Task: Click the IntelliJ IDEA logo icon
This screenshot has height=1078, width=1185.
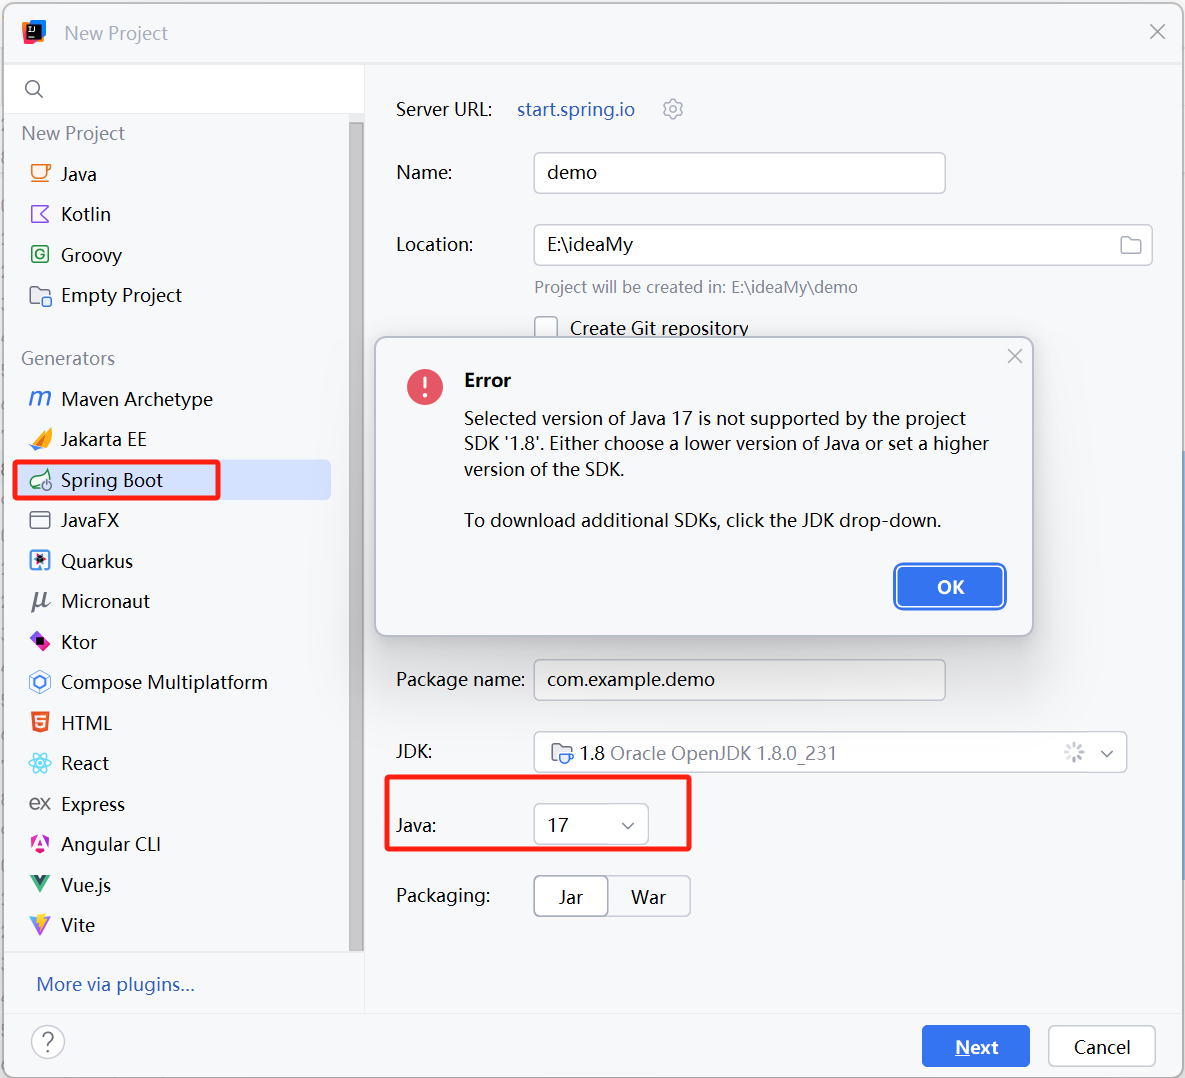Action: [x=34, y=33]
